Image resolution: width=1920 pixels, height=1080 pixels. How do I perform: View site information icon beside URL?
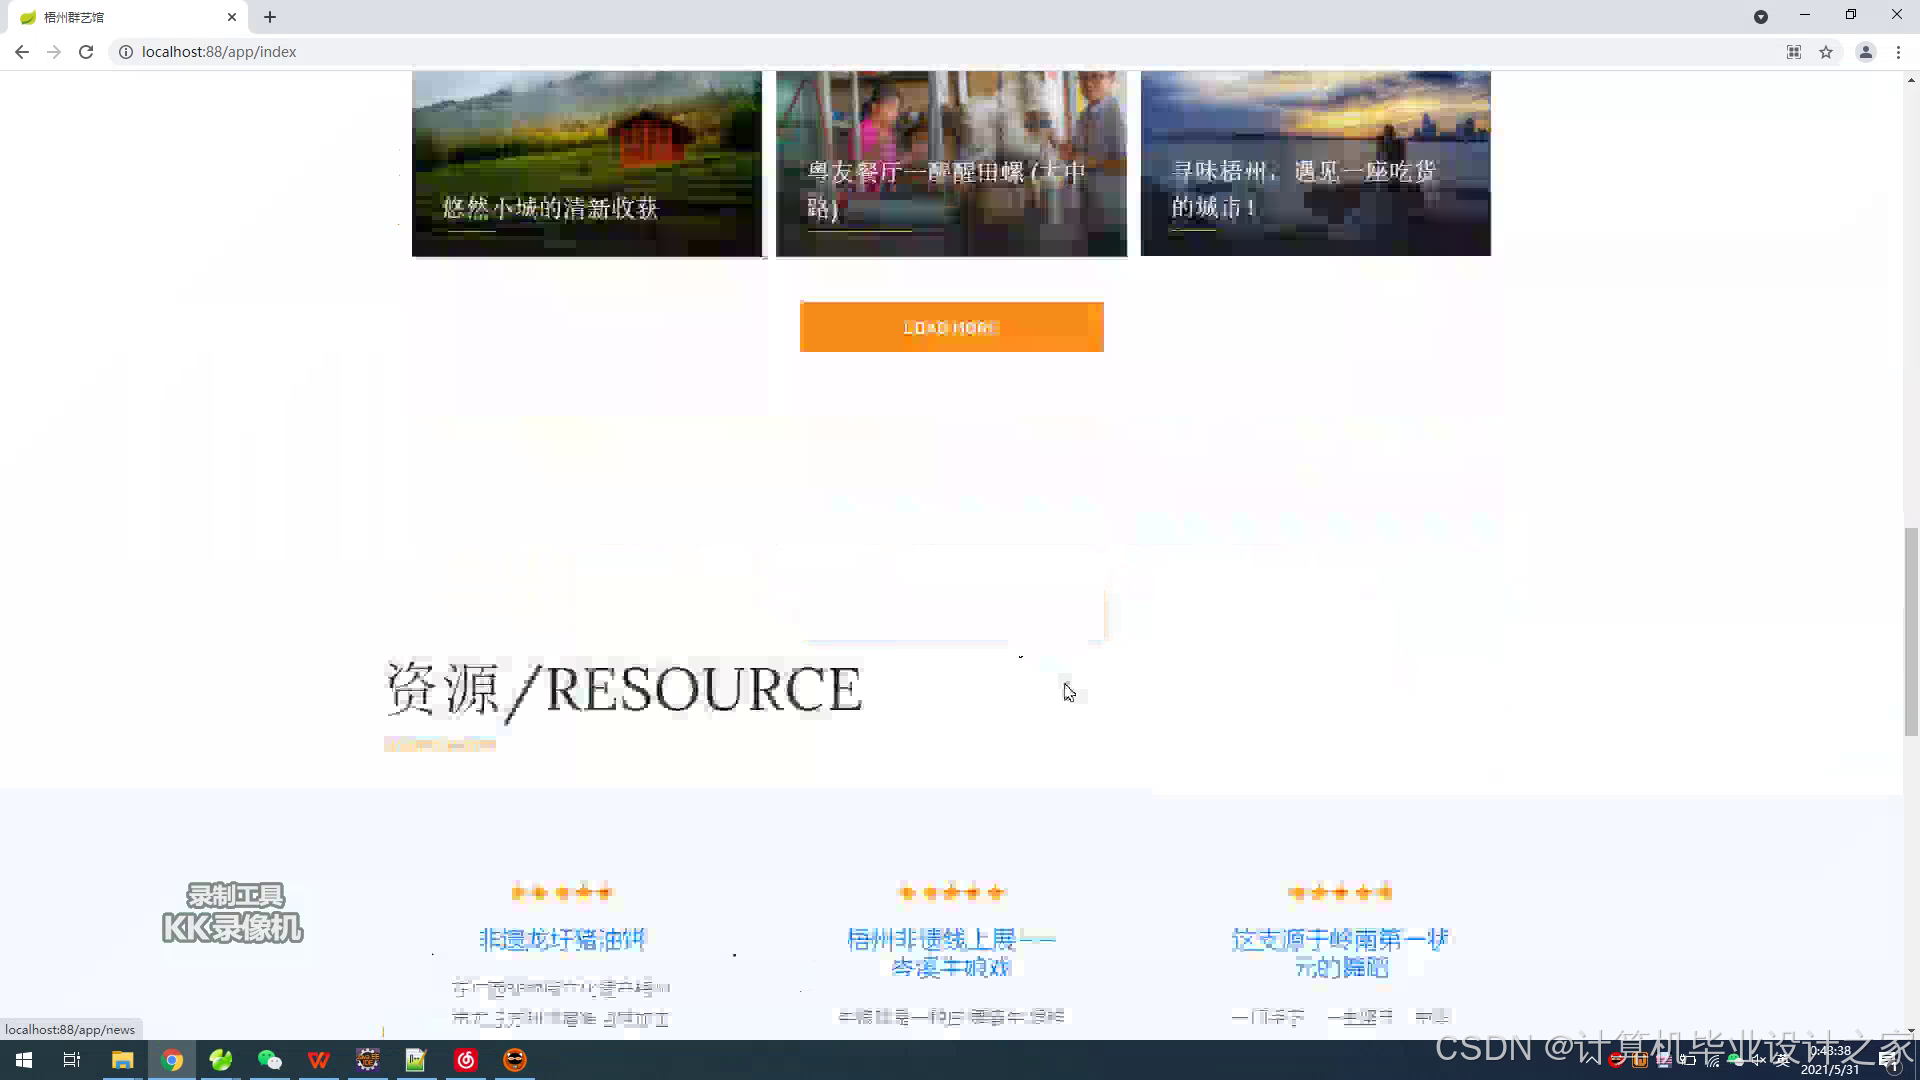tap(126, 52)
